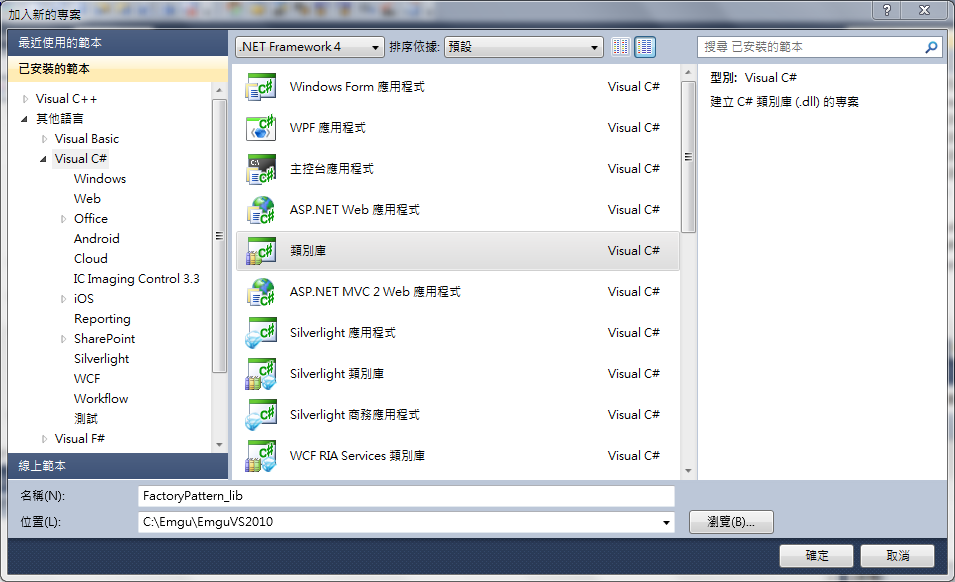The image size is (955, 582).
Task: Select the ASP.NET Web 應用程式 template icon
Action: point(261,210)
